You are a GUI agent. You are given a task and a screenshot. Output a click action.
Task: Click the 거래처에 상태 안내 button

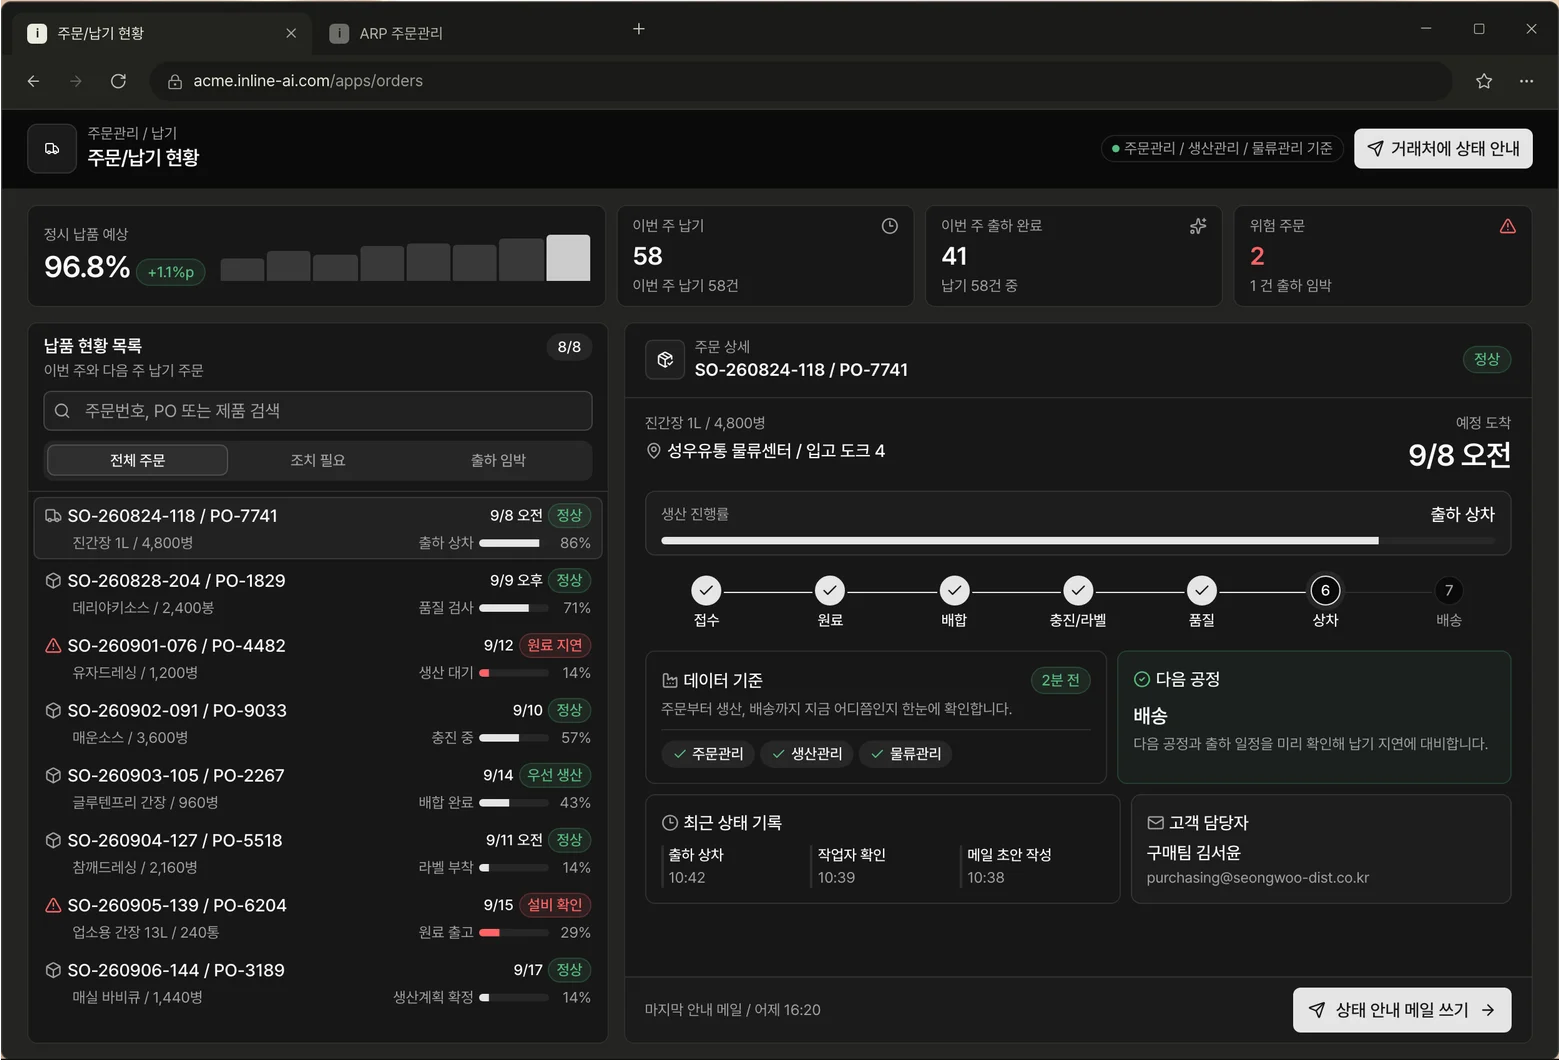coord(1443,149)
